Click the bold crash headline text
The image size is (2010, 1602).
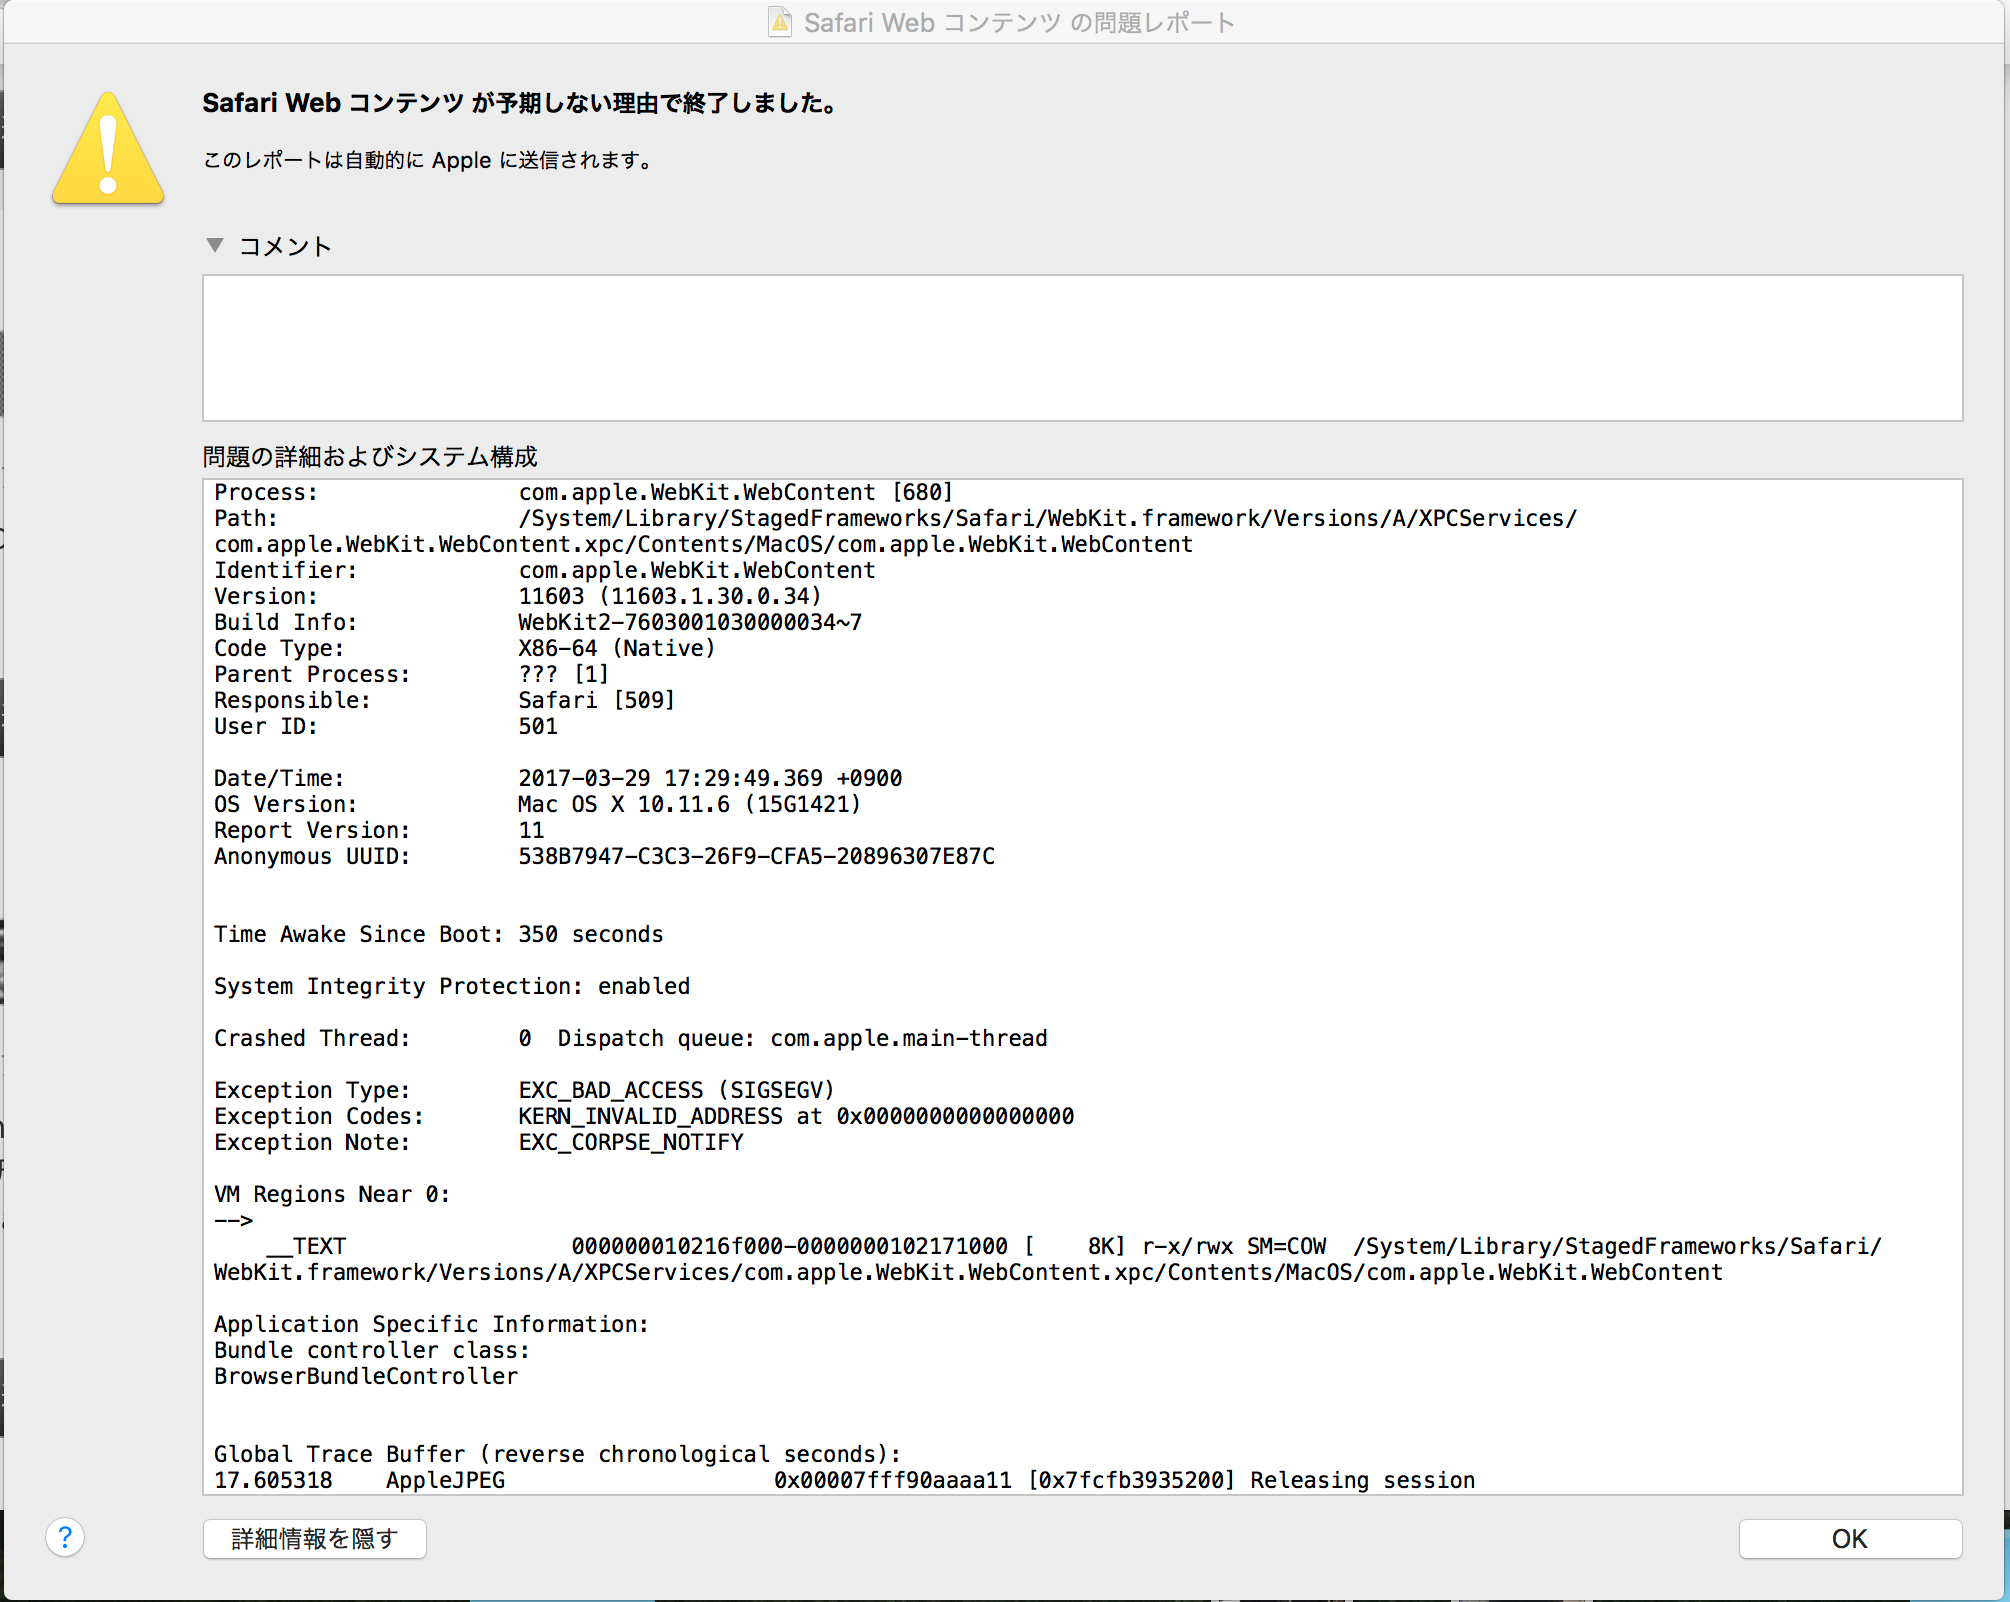(x=520, y=103)
